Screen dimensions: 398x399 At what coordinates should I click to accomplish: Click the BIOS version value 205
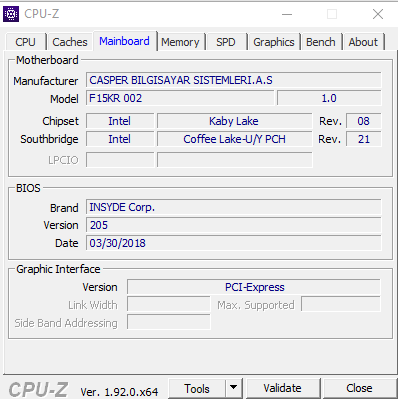[234, 225]
